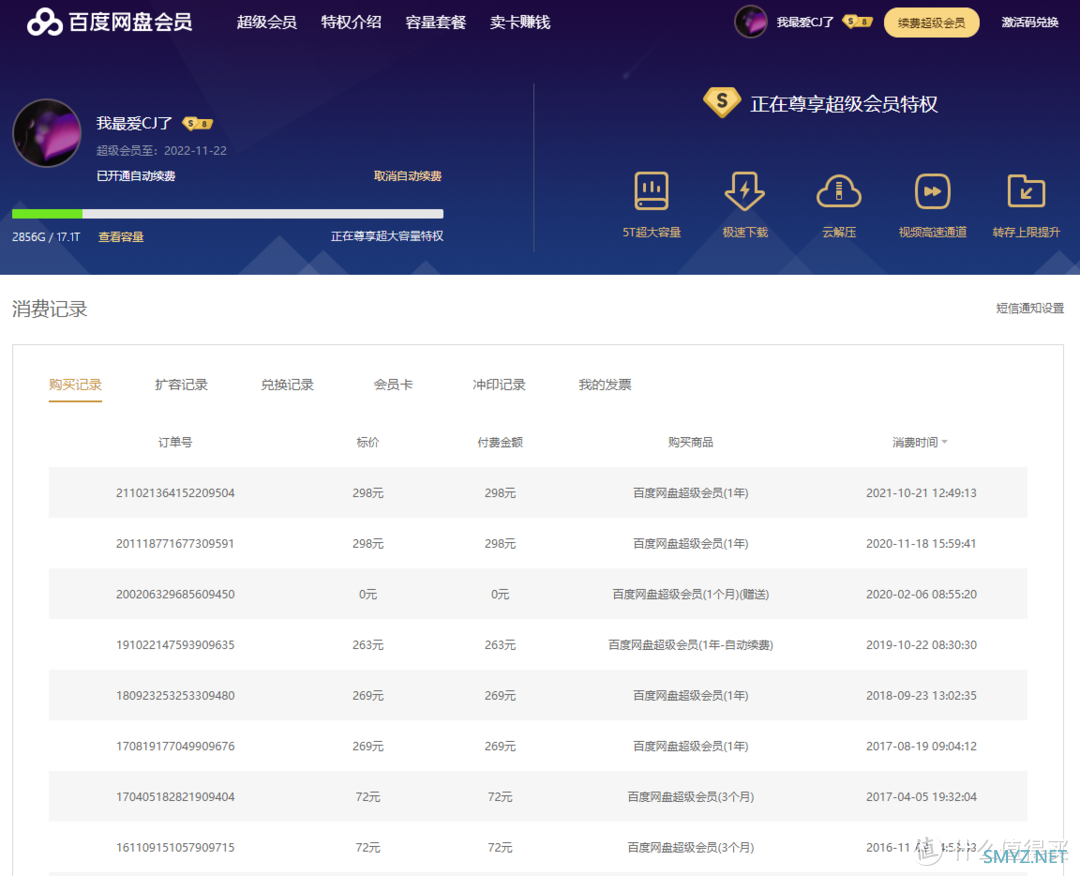Open the 超级会员 menu item
This screenshot has width=1080, height=876.
pyautogui.click(x=266, y=22)
